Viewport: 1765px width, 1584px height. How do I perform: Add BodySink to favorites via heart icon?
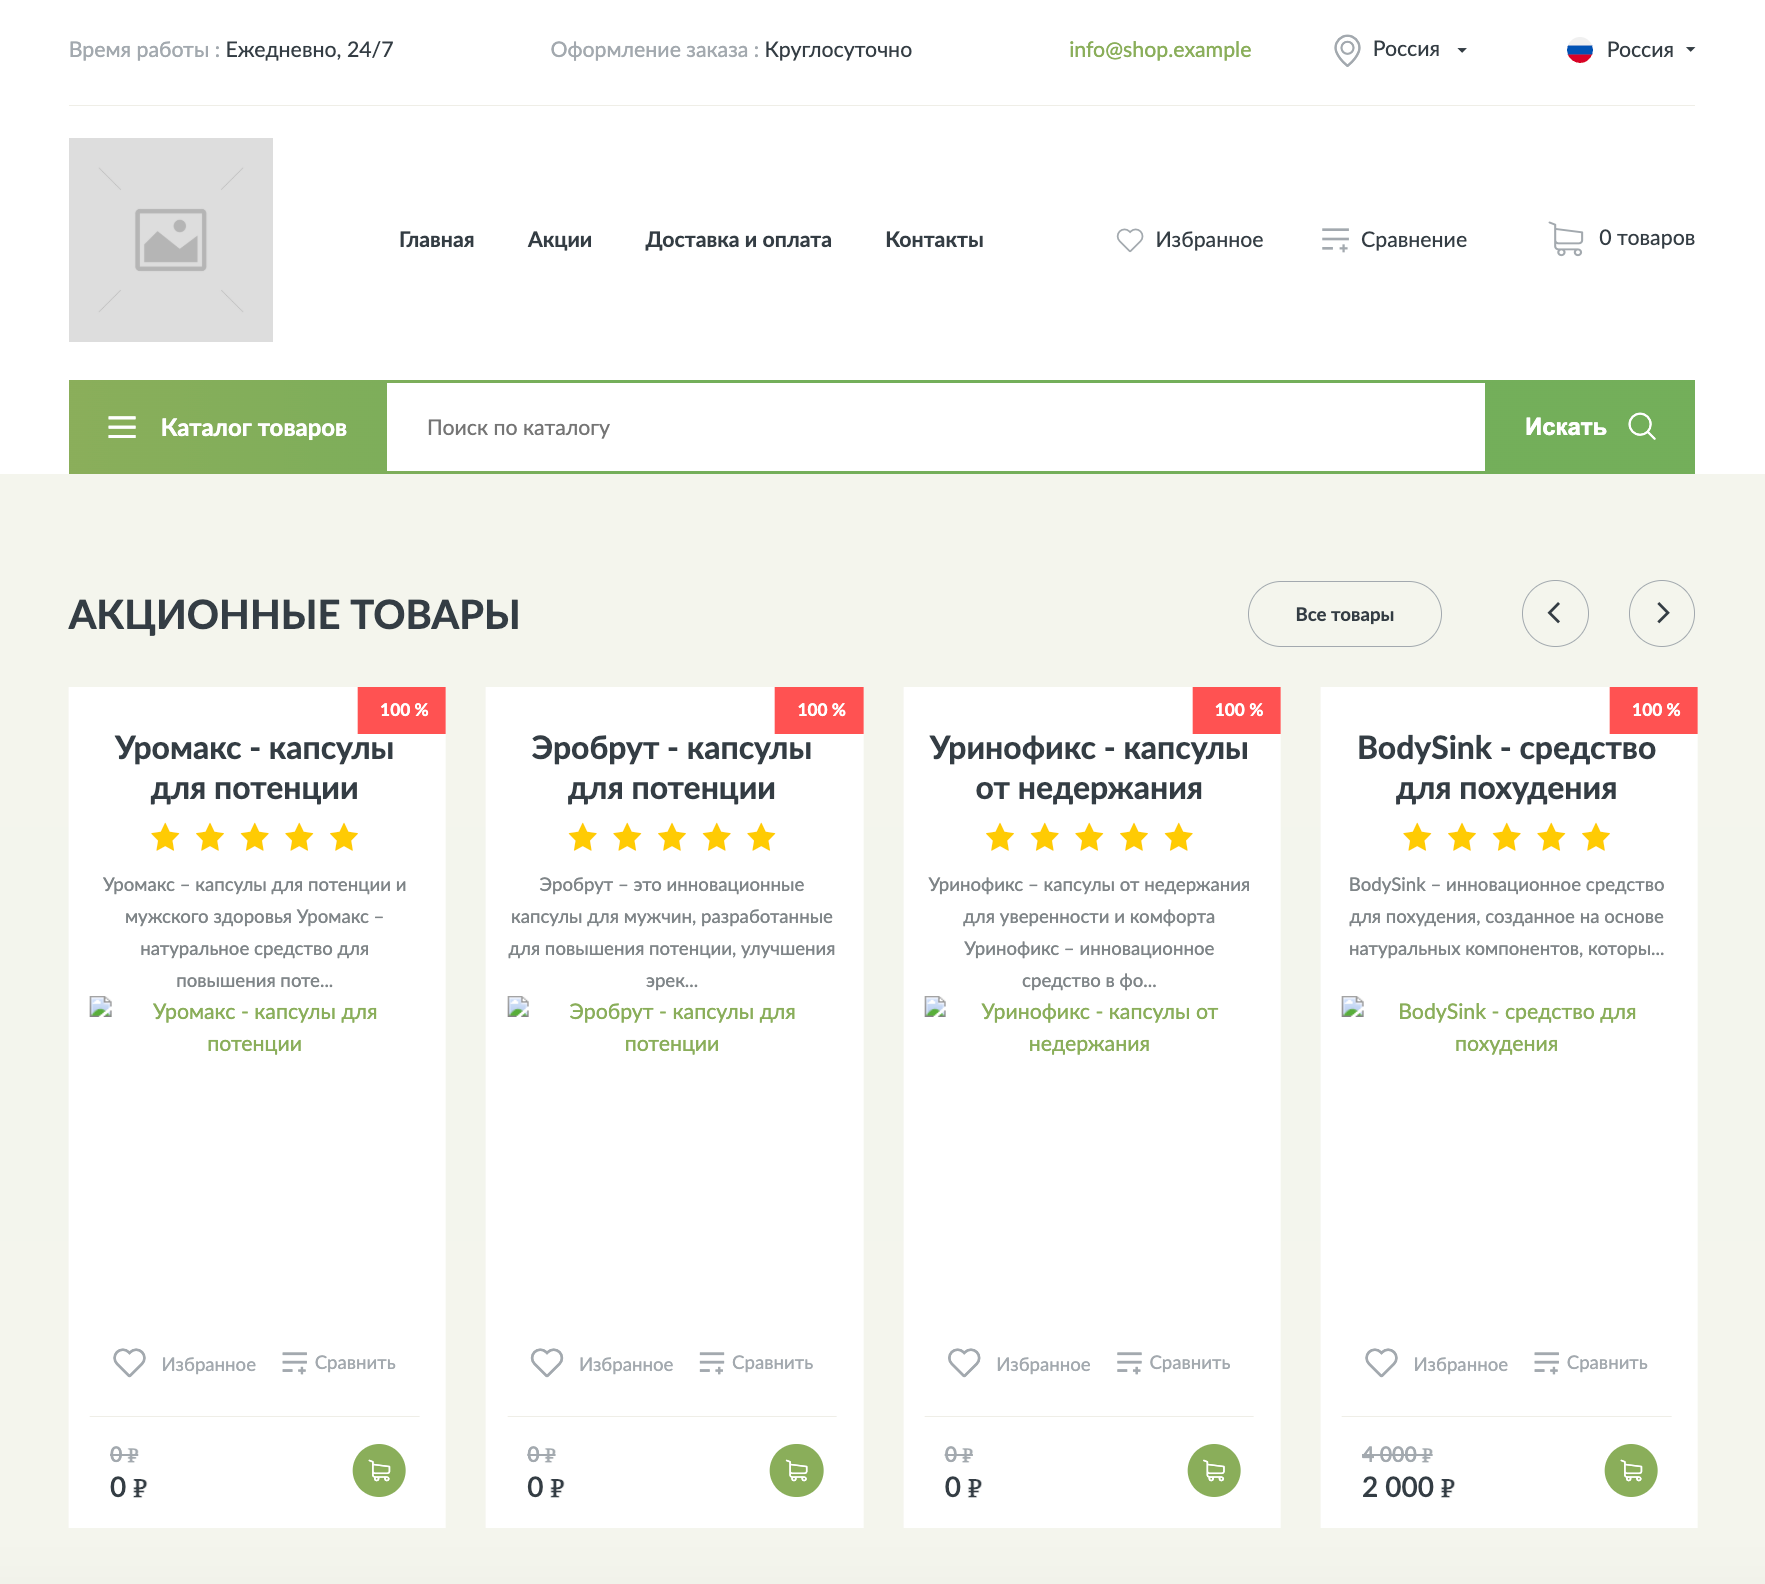pyautogui.click(x=1381, y=1362)
